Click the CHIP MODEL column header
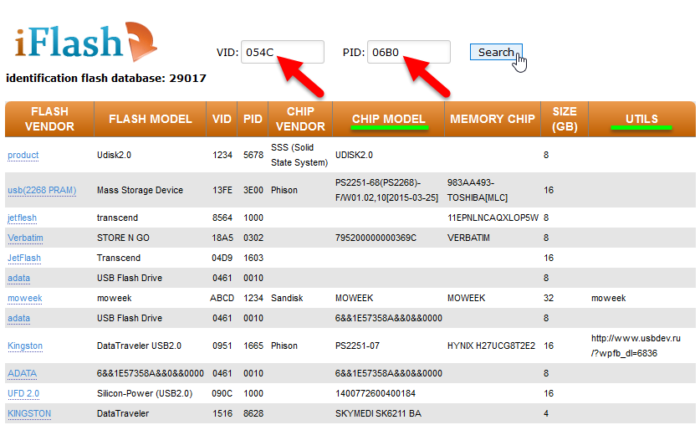 tap(388, 119)
